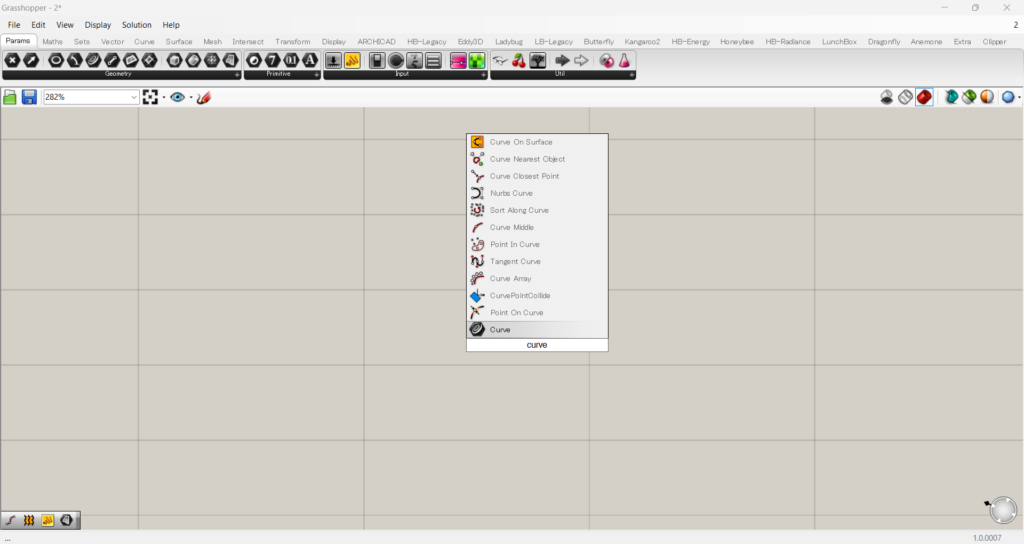Select Curve Closest Point from search results
Image resolution: width=1024 pixels, height=544 pixels.
click(x=524, y=176)
